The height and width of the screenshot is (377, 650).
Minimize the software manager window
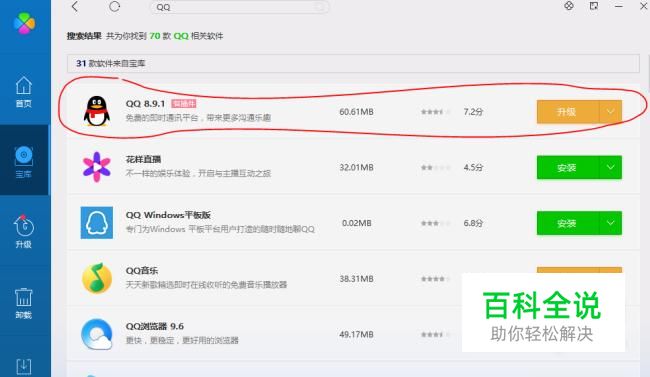tap(618, 6)
